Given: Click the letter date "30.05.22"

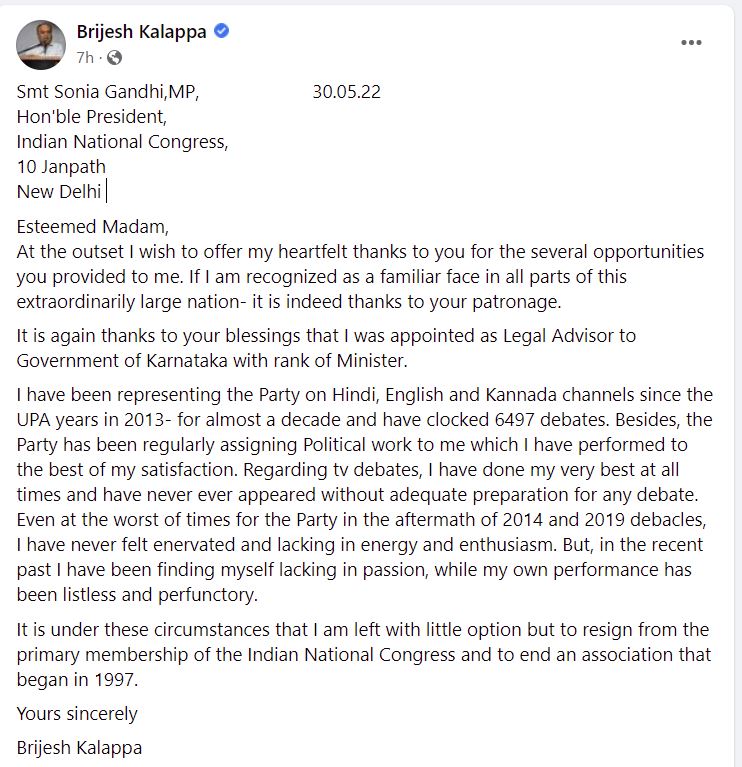Looking at the screenshot, I should click(346, 92).
